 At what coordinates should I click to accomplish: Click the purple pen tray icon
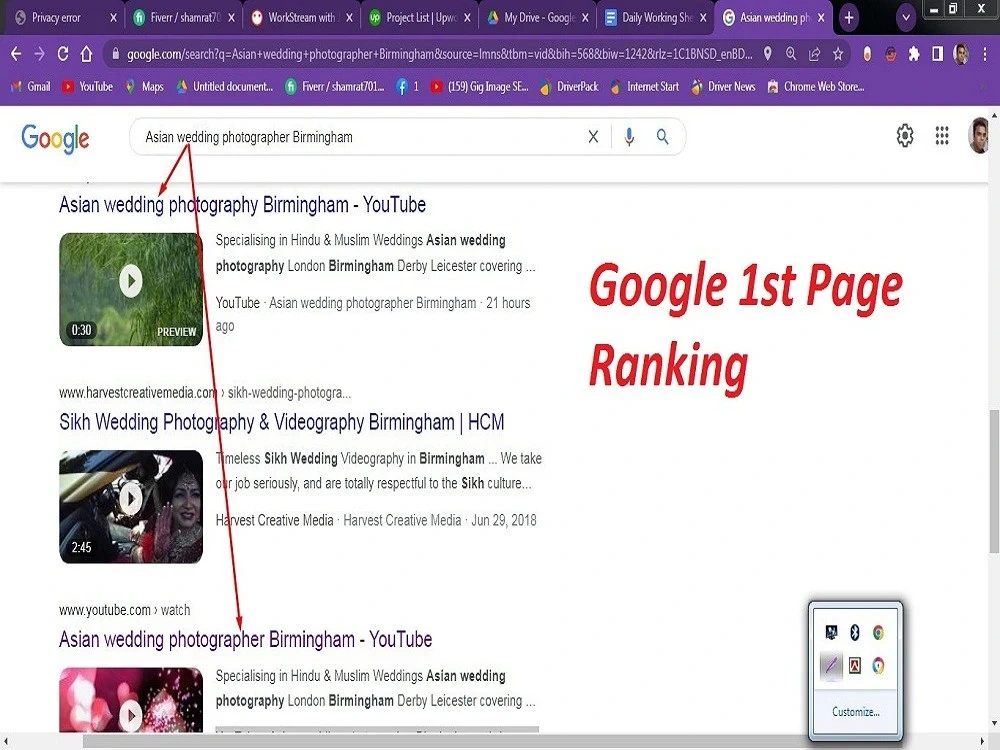831,665
